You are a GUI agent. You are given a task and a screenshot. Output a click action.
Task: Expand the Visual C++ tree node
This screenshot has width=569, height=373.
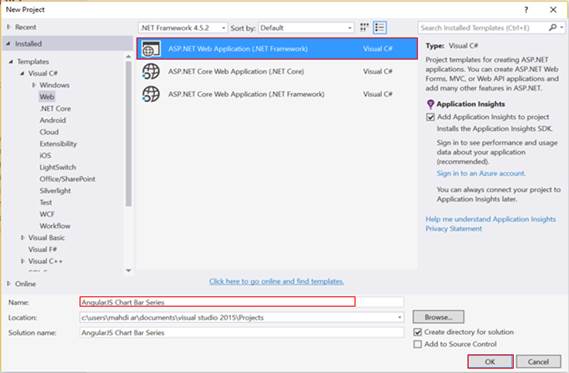(22, 261)
